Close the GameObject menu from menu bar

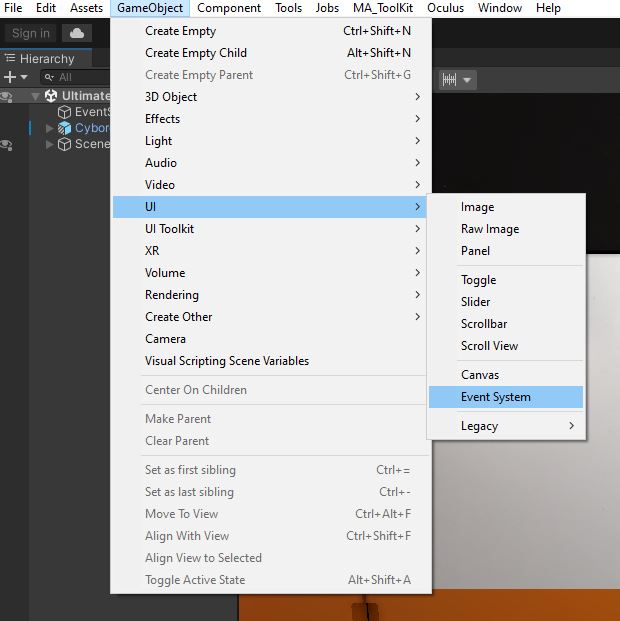coord(150,8)
